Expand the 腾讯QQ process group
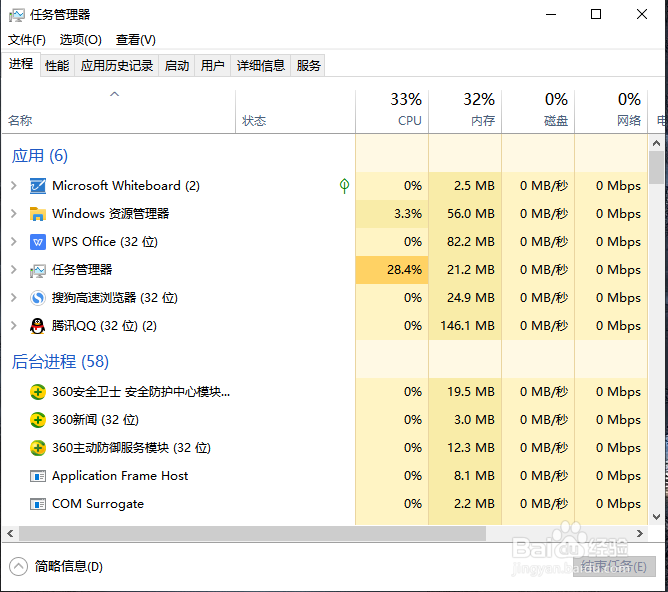Screen dimensions: 668x592 pos(14,326)
